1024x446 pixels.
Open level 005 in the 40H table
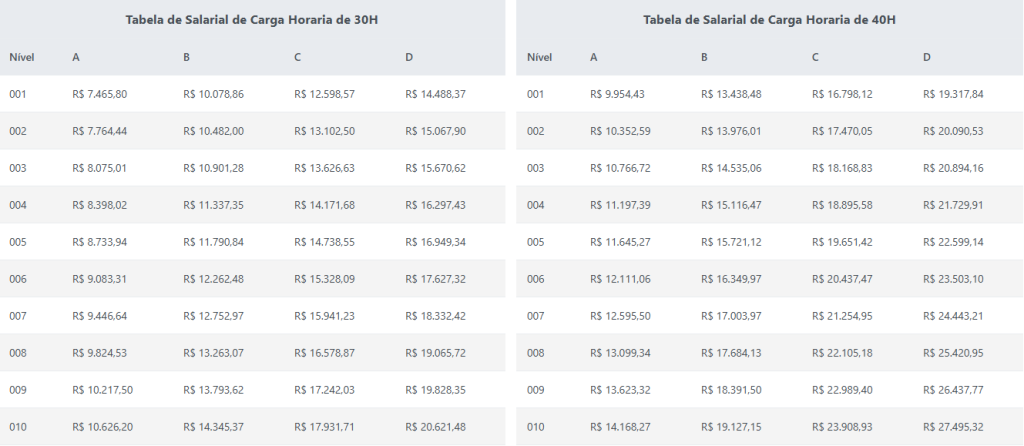click(535, 242)
